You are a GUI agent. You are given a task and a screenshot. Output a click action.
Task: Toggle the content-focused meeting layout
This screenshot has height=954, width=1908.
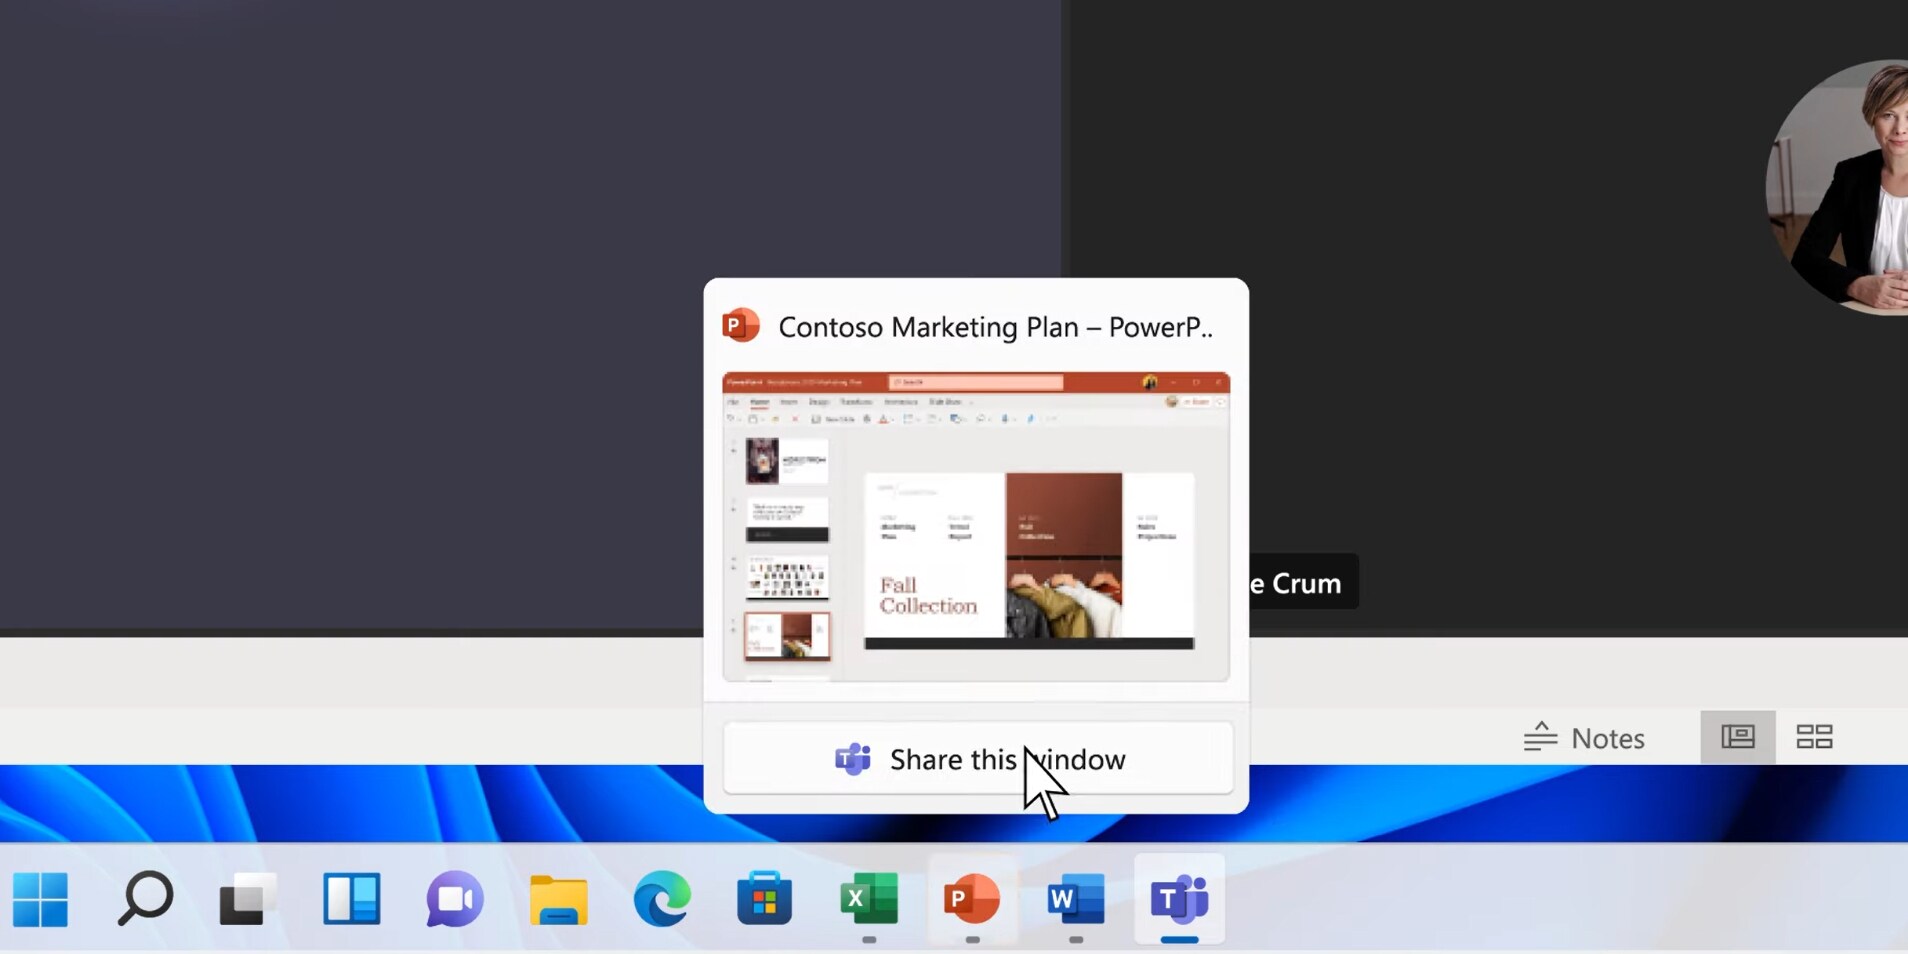pos(1738,737)
